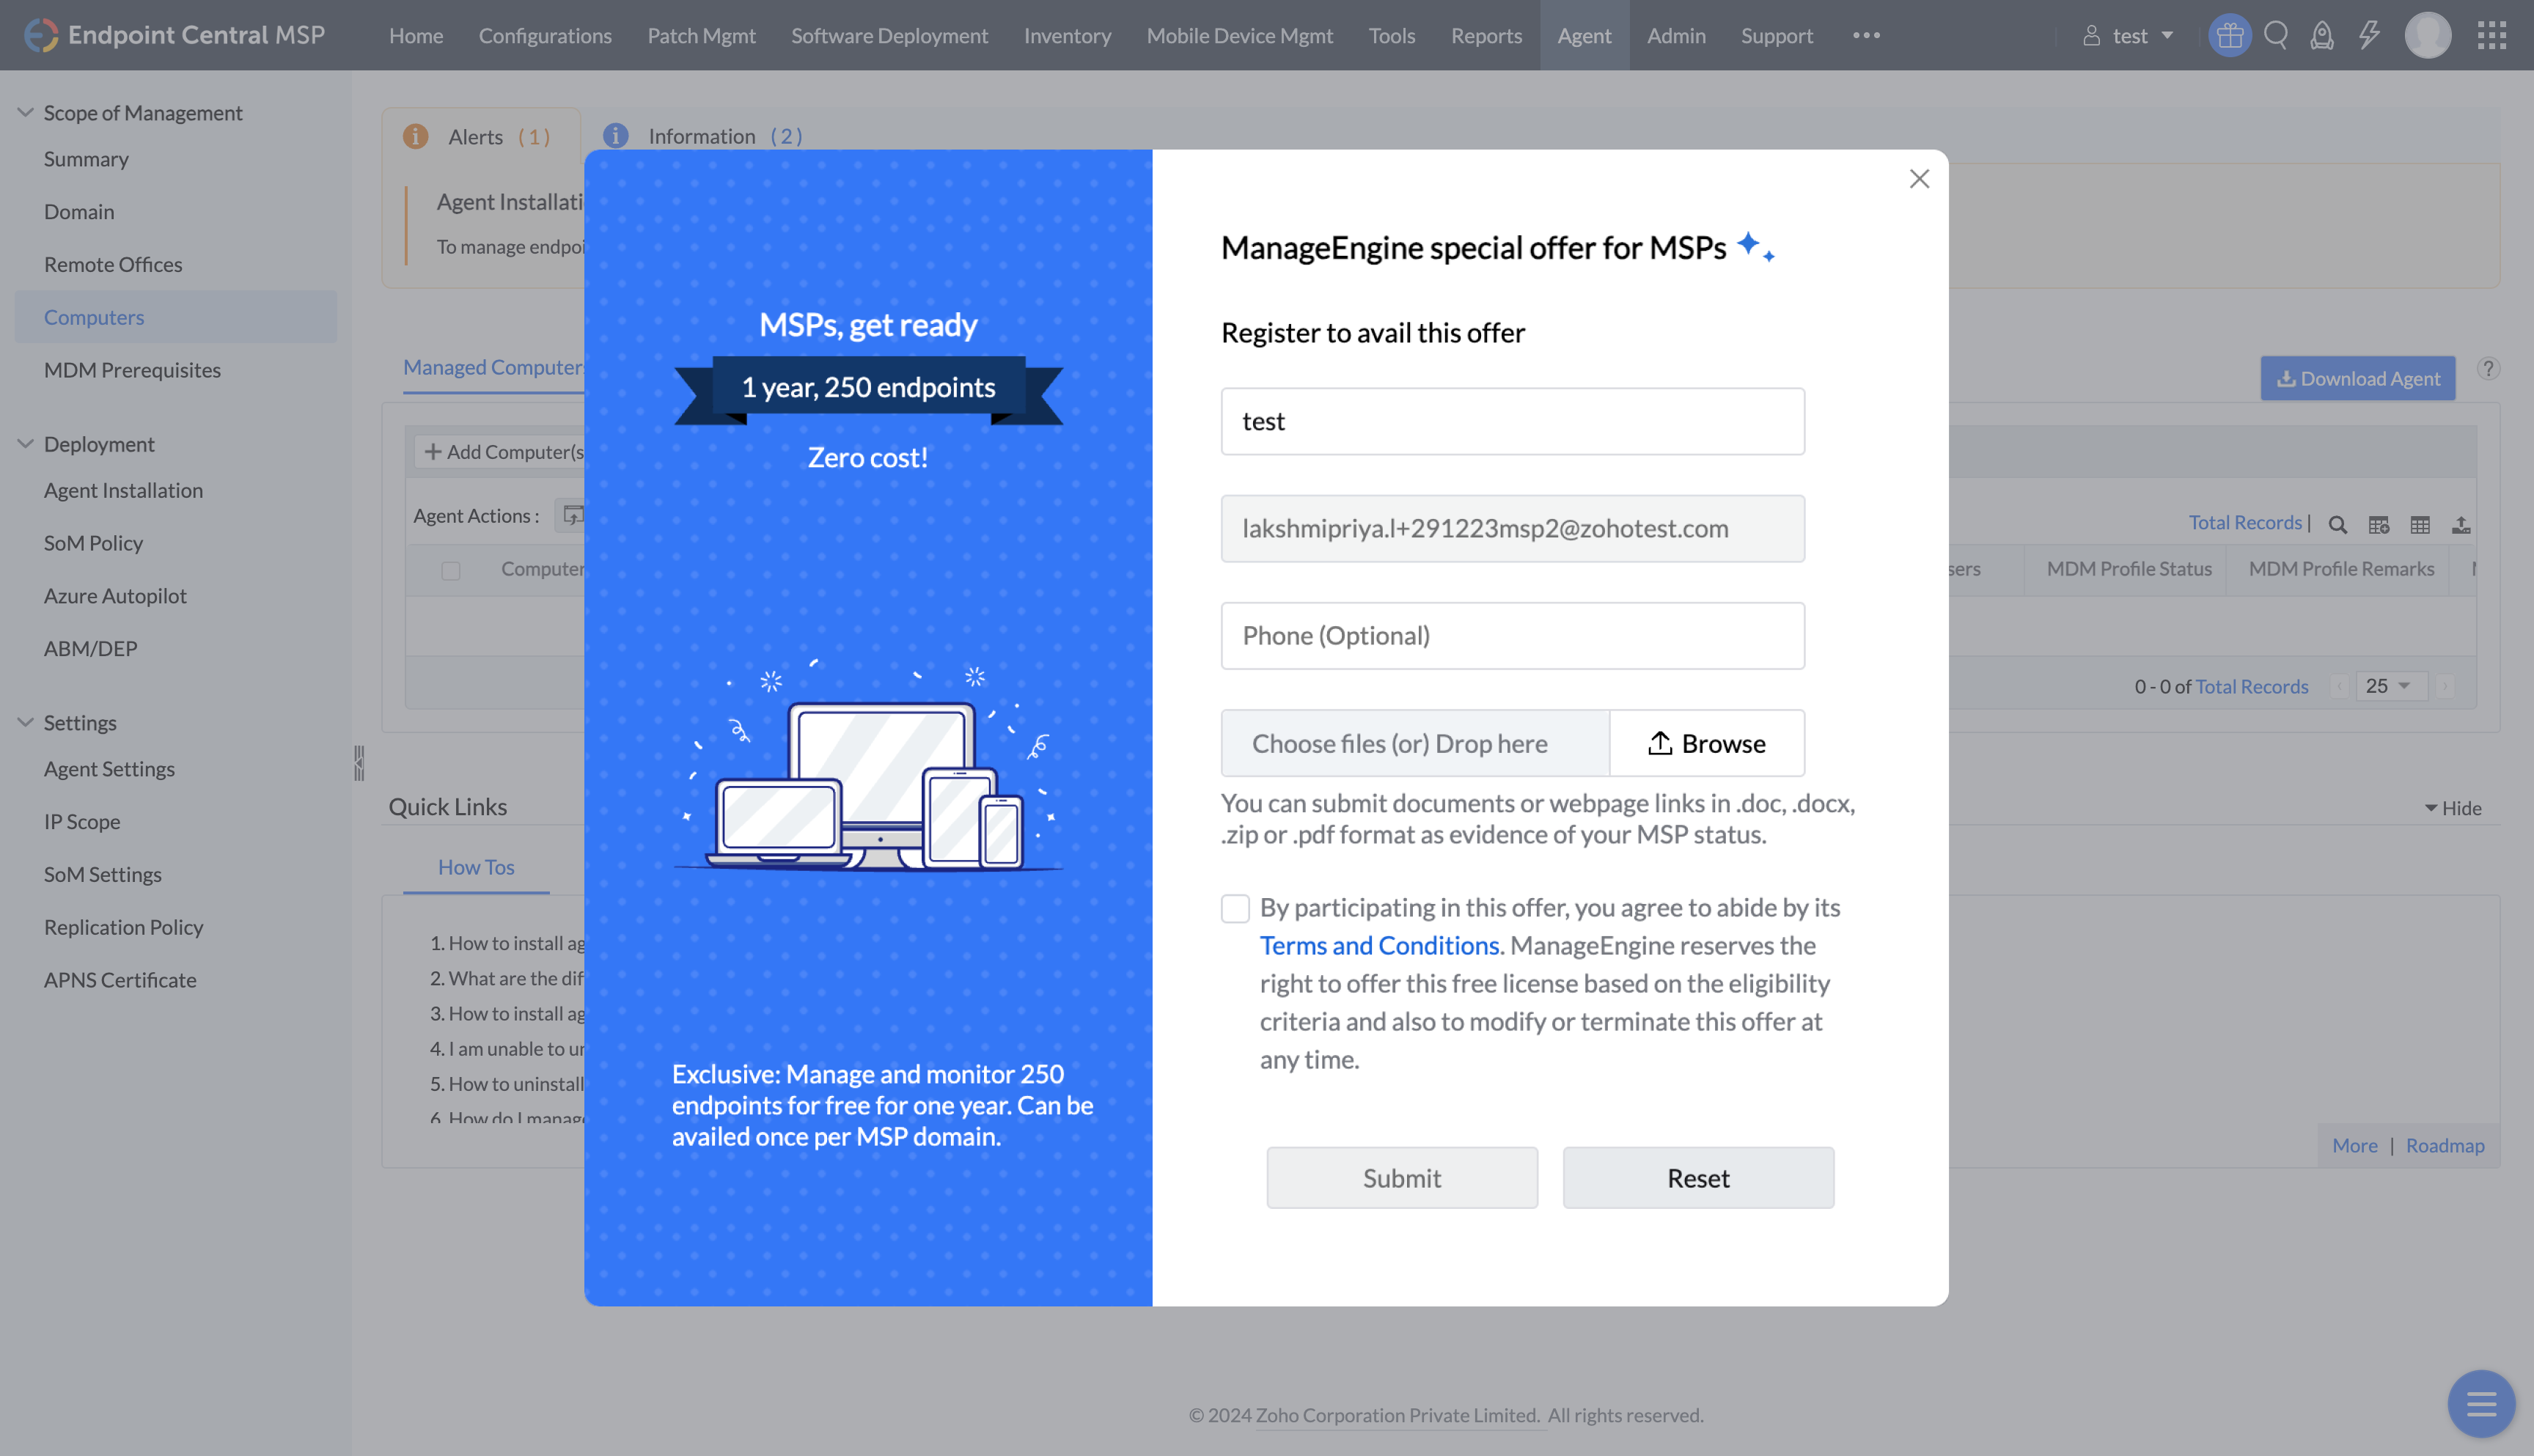
Task: Collapse the Scope of Management section
Action: pyautogui.click(x=26, y=113)
